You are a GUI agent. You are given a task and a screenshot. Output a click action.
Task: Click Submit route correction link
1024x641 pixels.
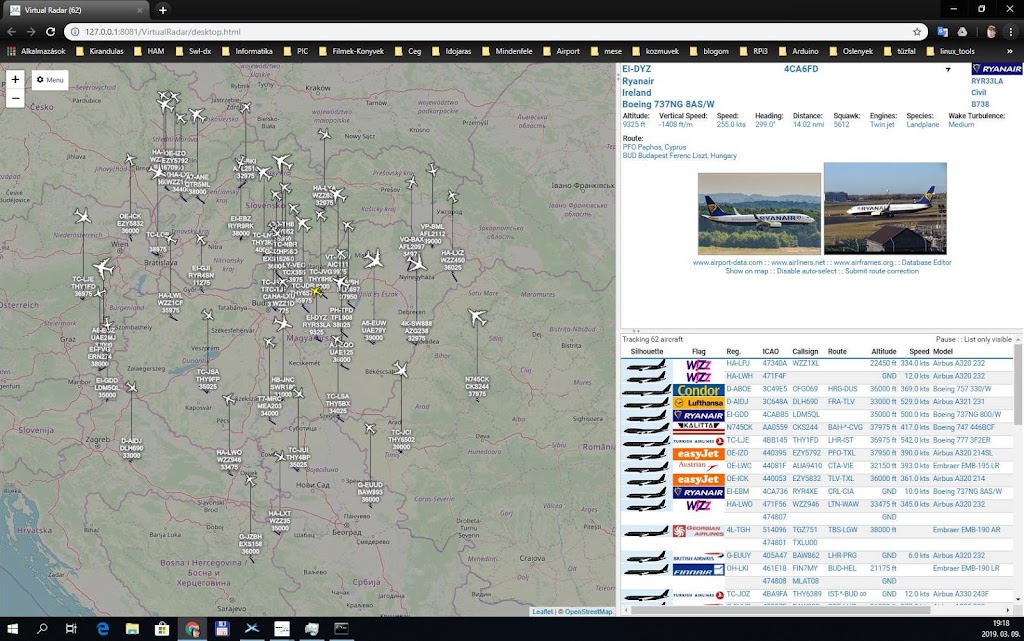(881, 271)
